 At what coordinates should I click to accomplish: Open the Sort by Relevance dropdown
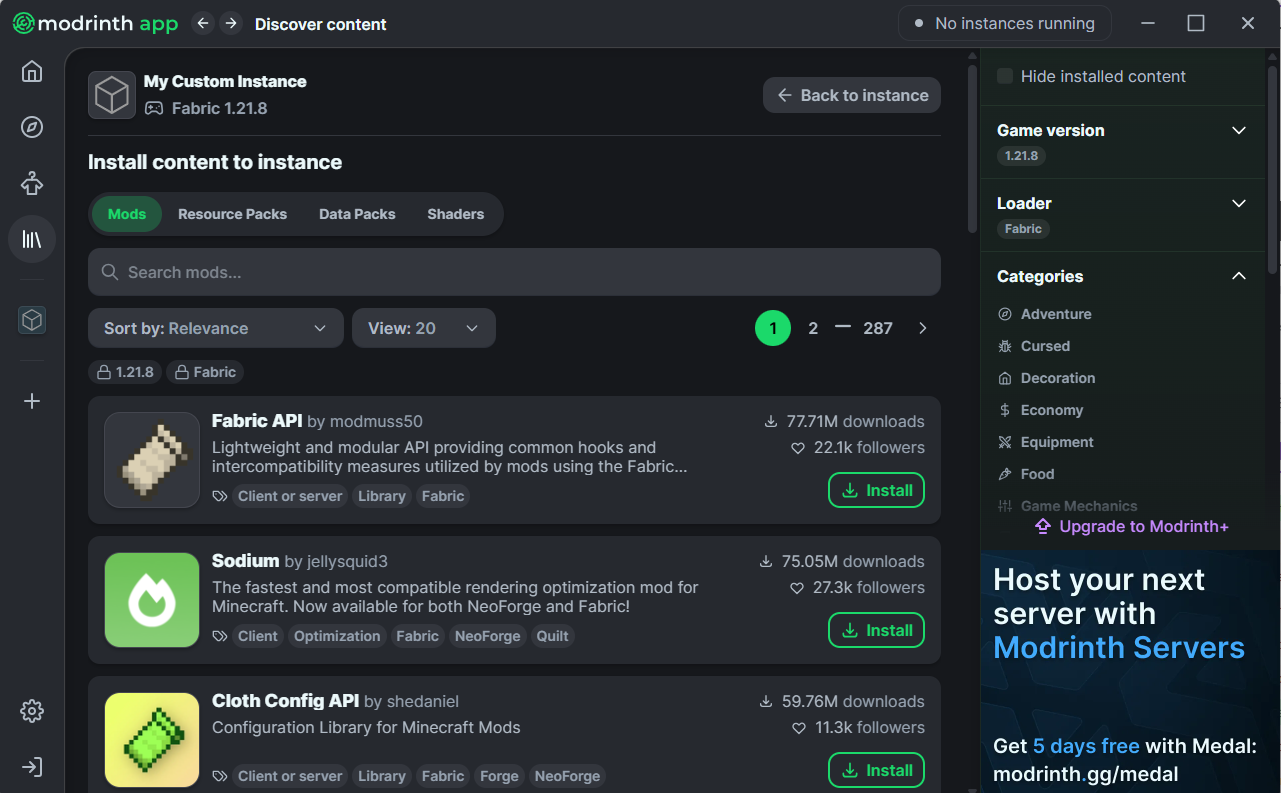click(x=216, y=328)
